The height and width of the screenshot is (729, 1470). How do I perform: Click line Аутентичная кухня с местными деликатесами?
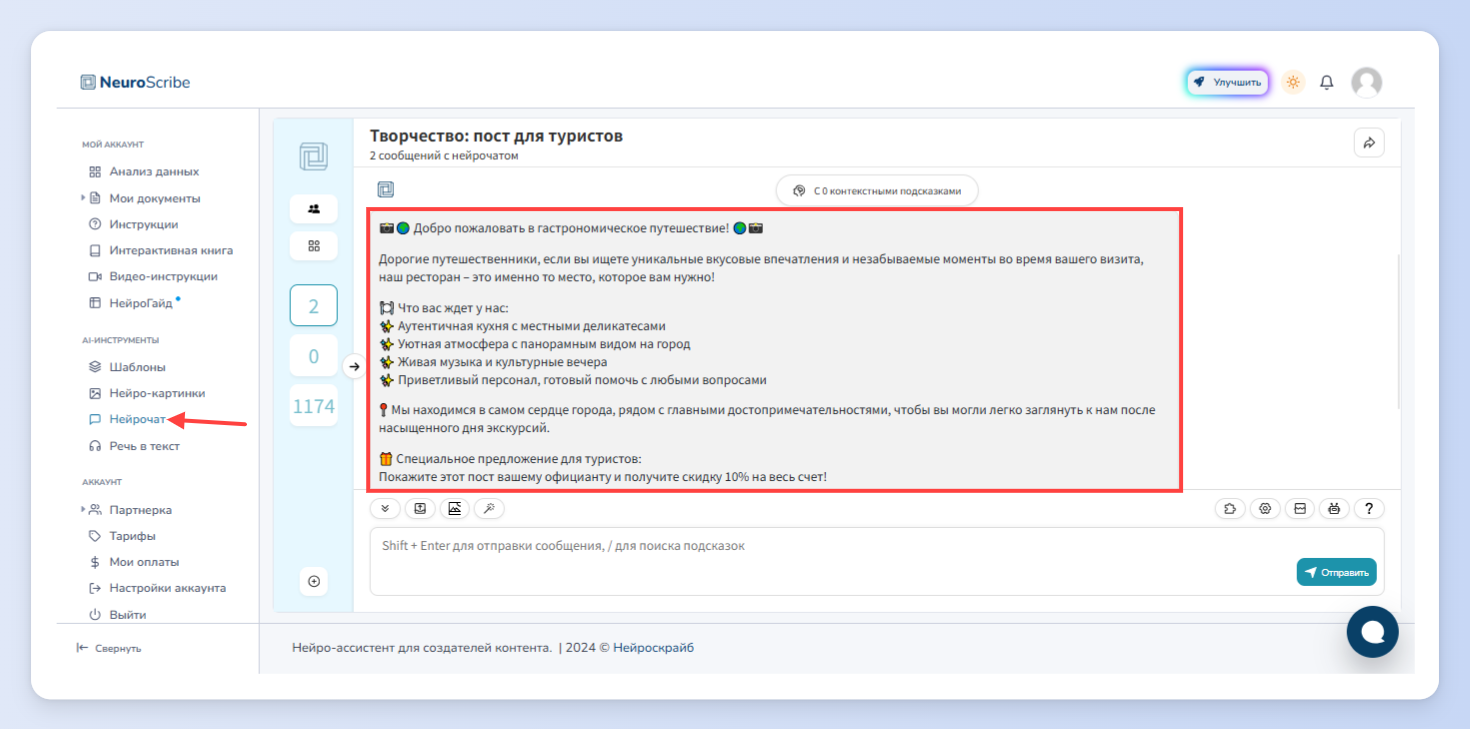[531, 326]
